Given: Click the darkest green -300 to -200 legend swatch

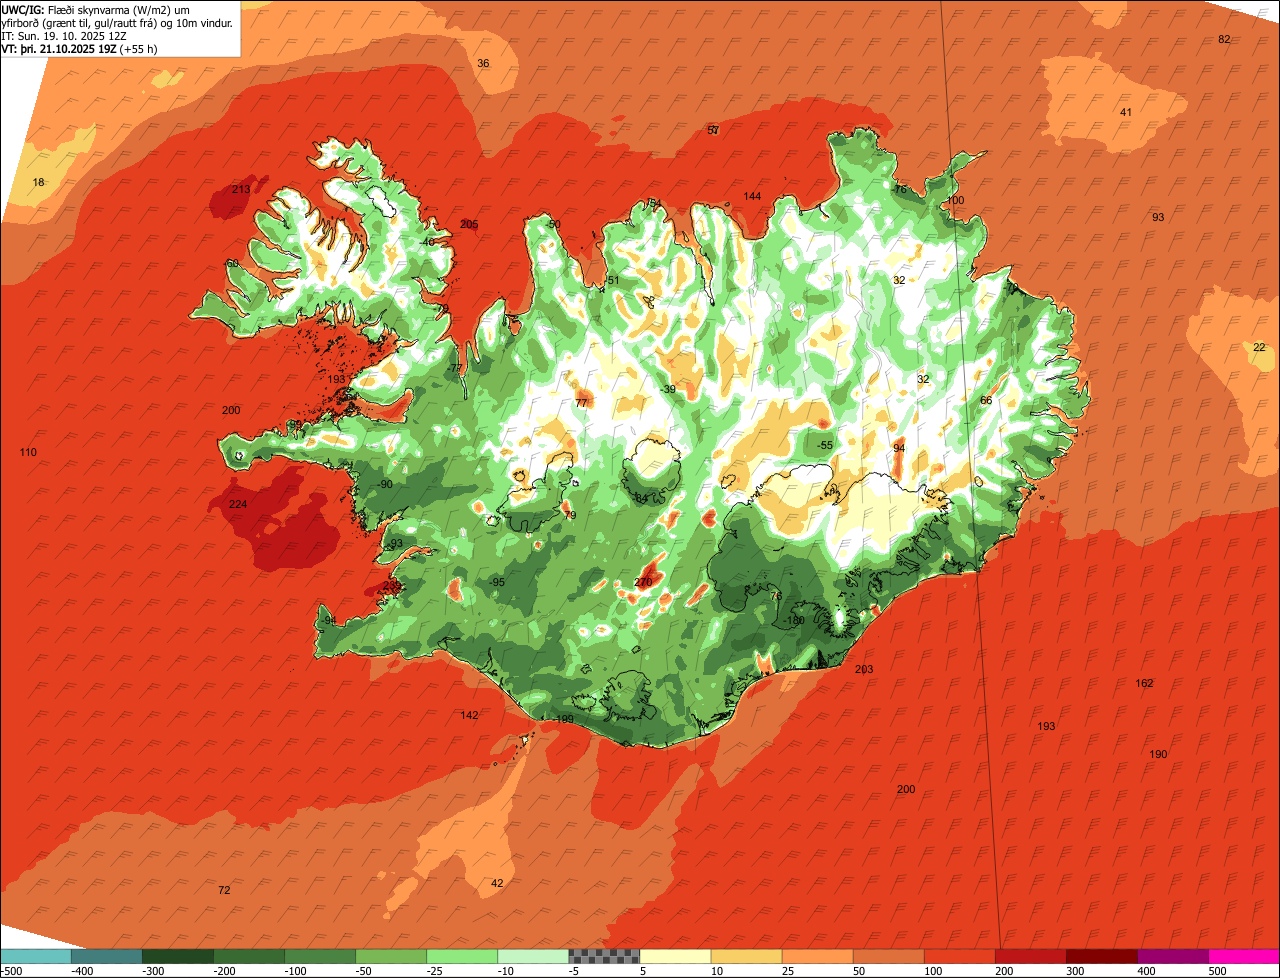Looking at the screenshot, I should (177, 956).
